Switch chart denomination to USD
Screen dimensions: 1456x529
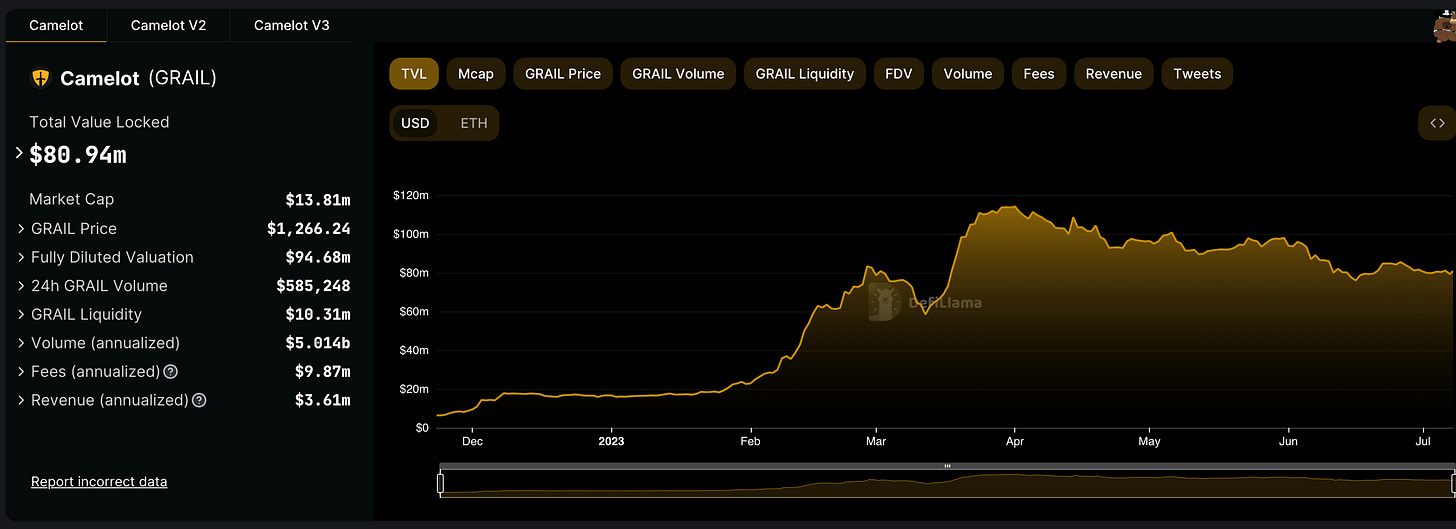coord(415,123)
